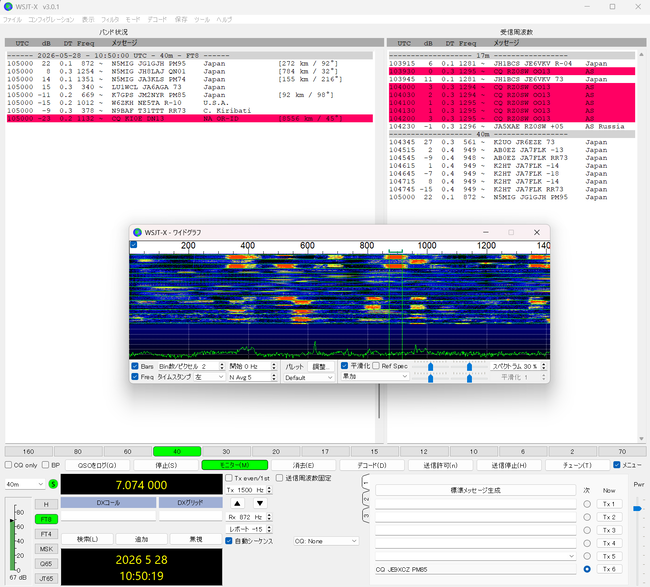The height and width of the screenshot is (587, 650).
Task: Move Rx frequency down with the down-arrow button
Action: click(260, 503)
